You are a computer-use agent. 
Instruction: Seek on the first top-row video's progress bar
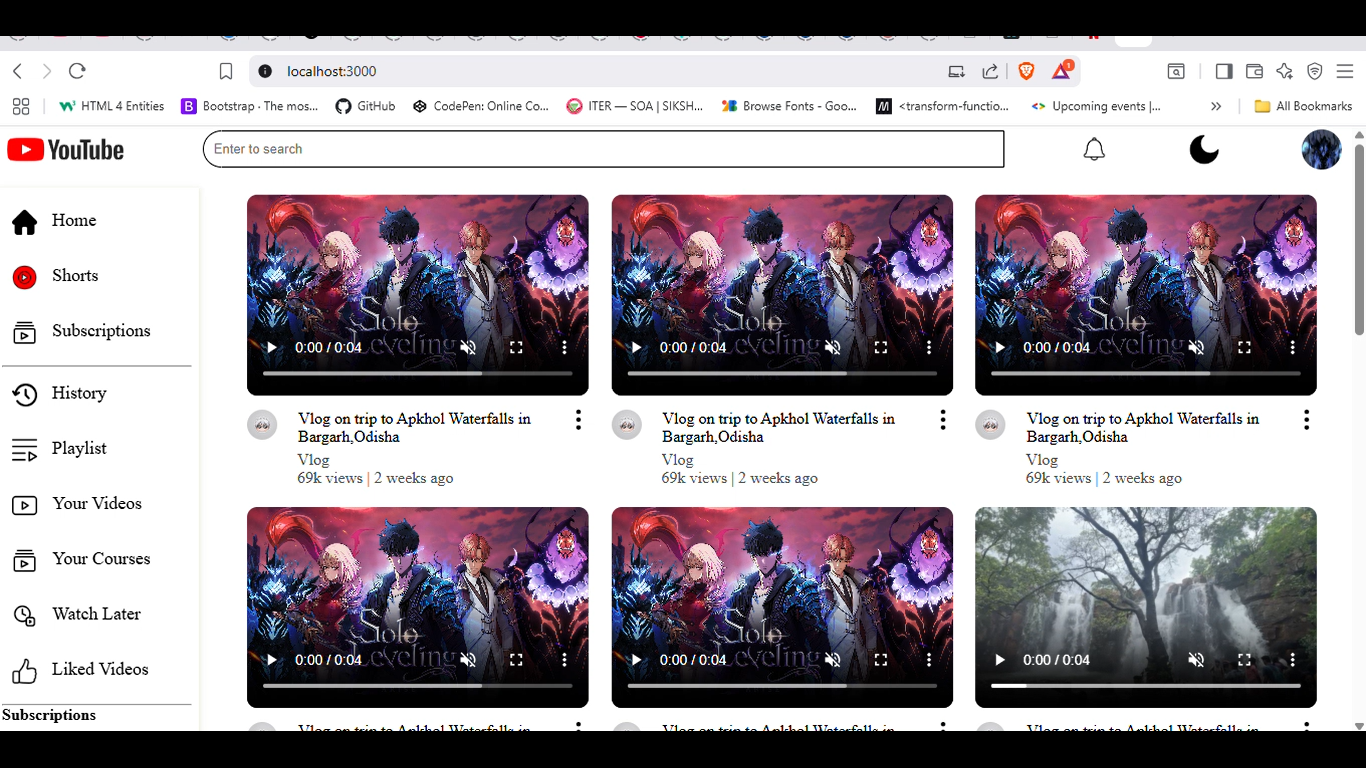pos(418,373)
